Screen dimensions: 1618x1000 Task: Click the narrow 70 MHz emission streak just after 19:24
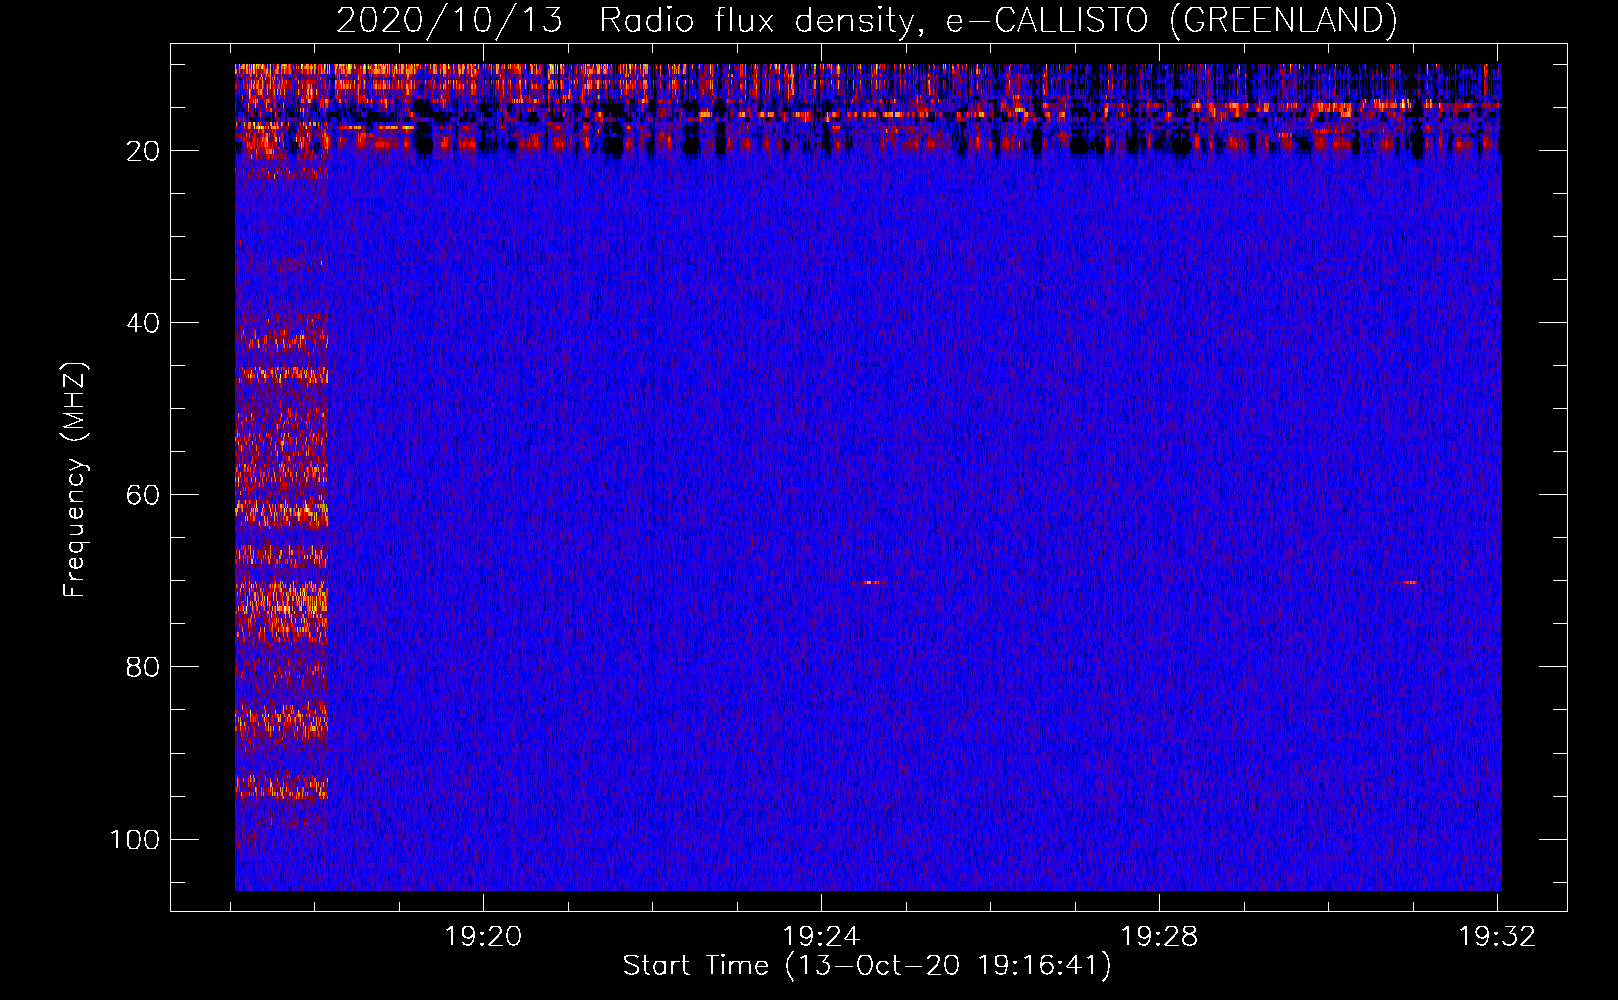[870, 582]
